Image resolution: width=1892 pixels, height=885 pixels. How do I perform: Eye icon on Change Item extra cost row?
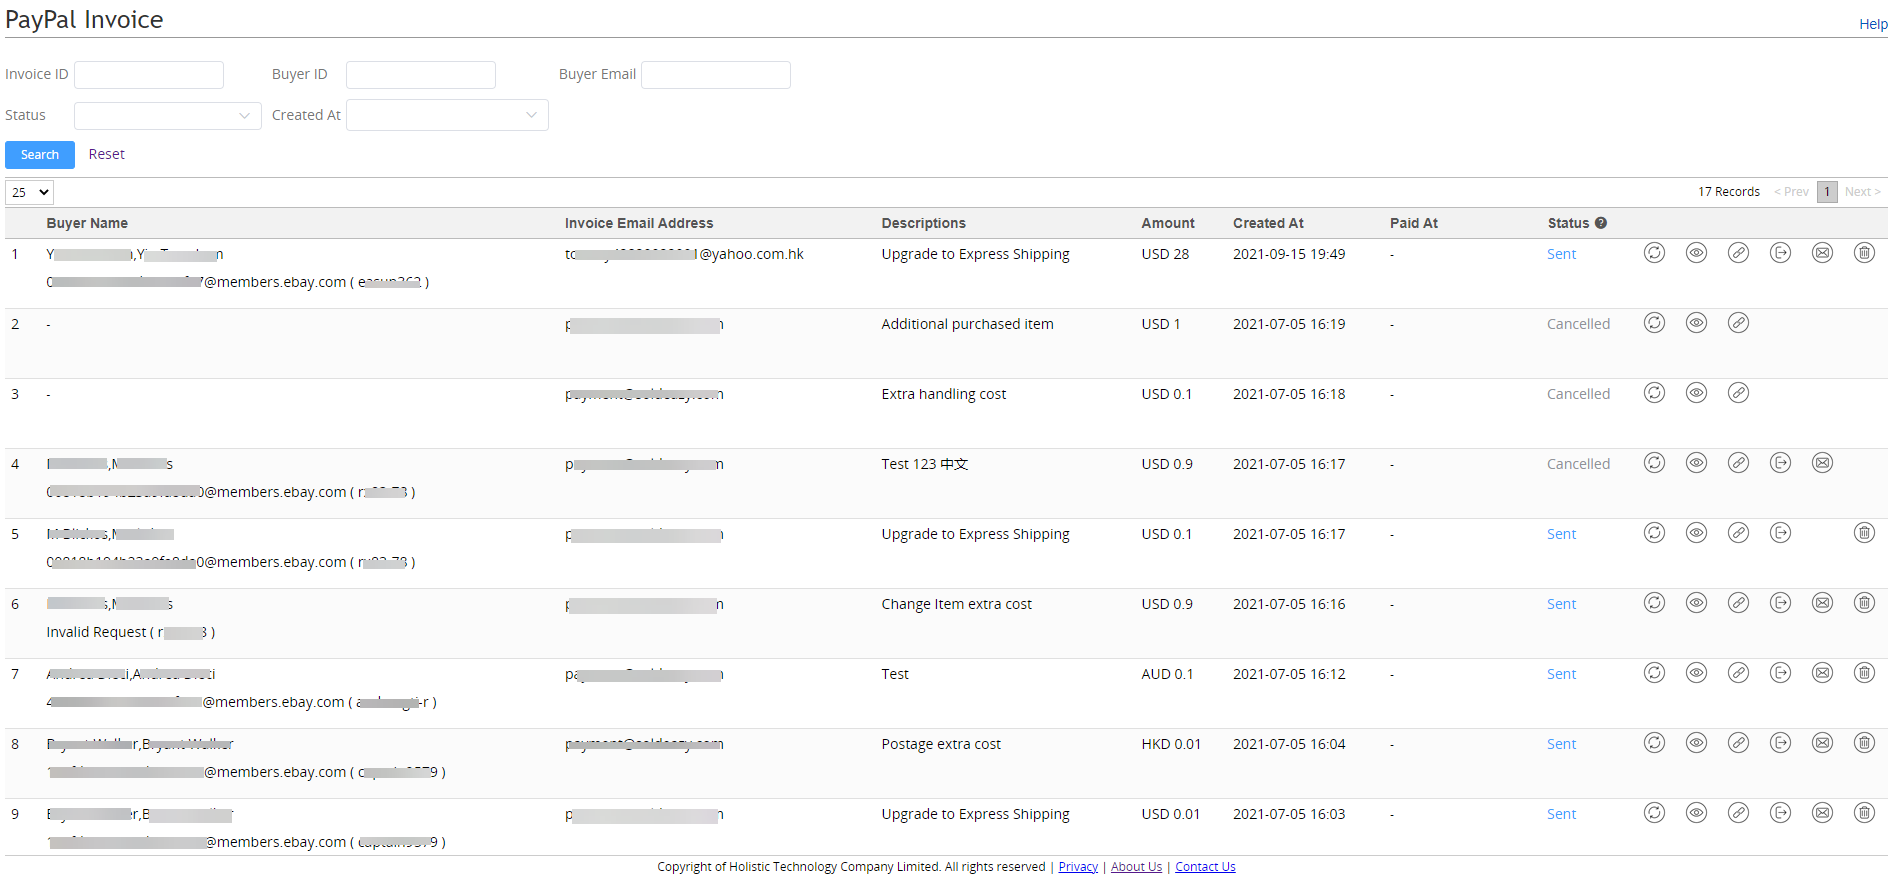point(1697,603)
